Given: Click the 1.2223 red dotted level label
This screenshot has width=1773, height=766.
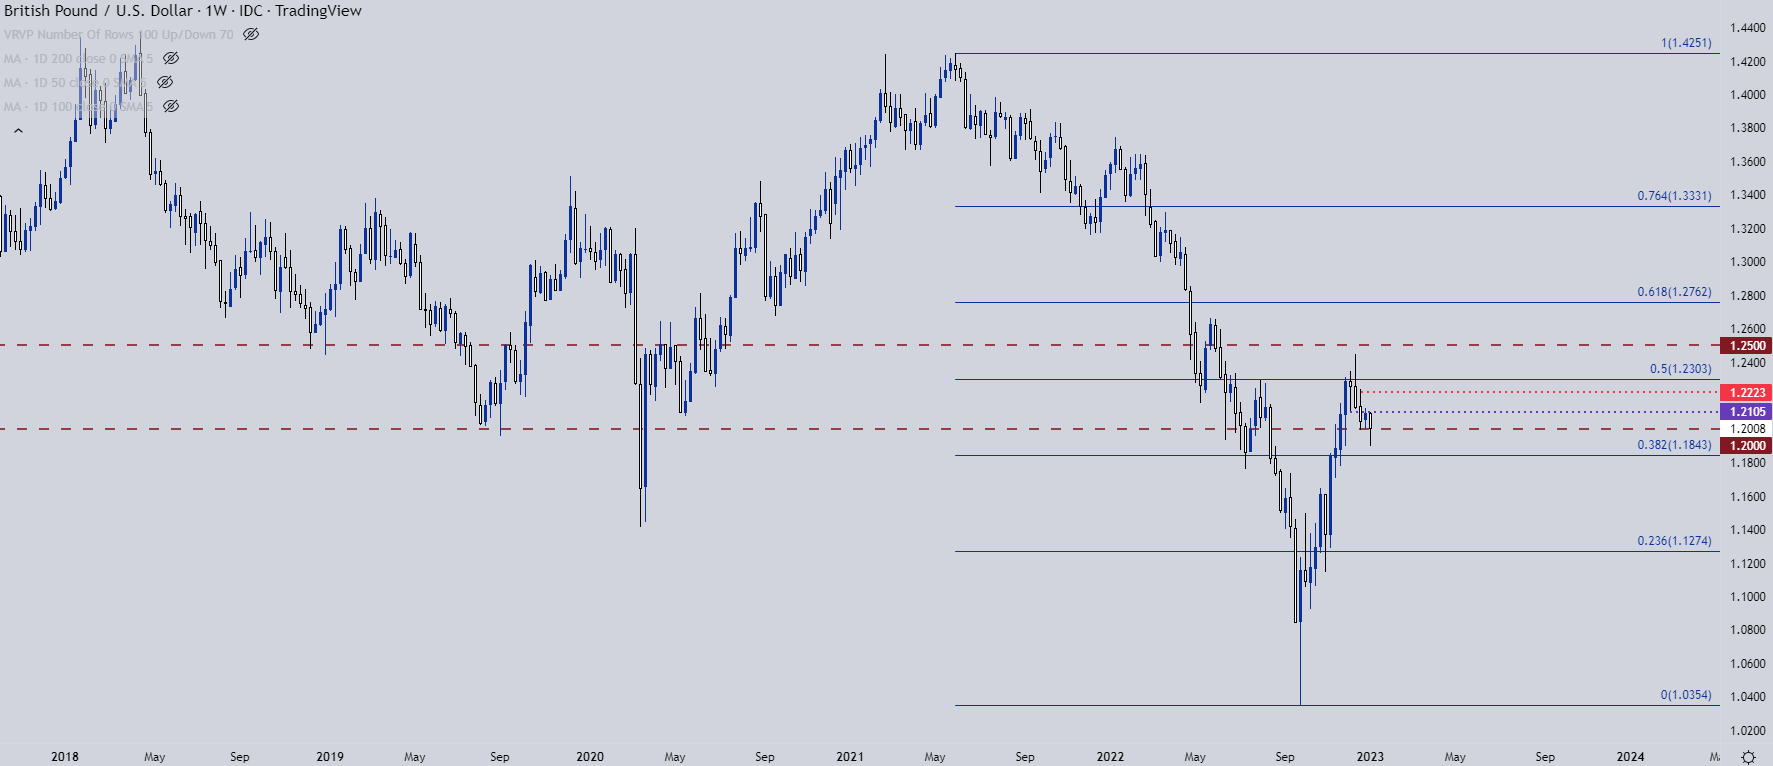Looking at the screenshot, I should [x=1746, y=393].
